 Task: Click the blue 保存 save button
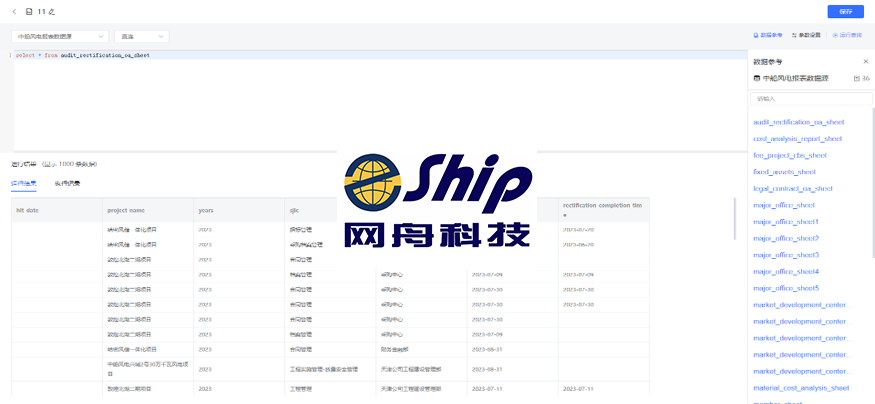pyautogui.click(x=845, y=11)
